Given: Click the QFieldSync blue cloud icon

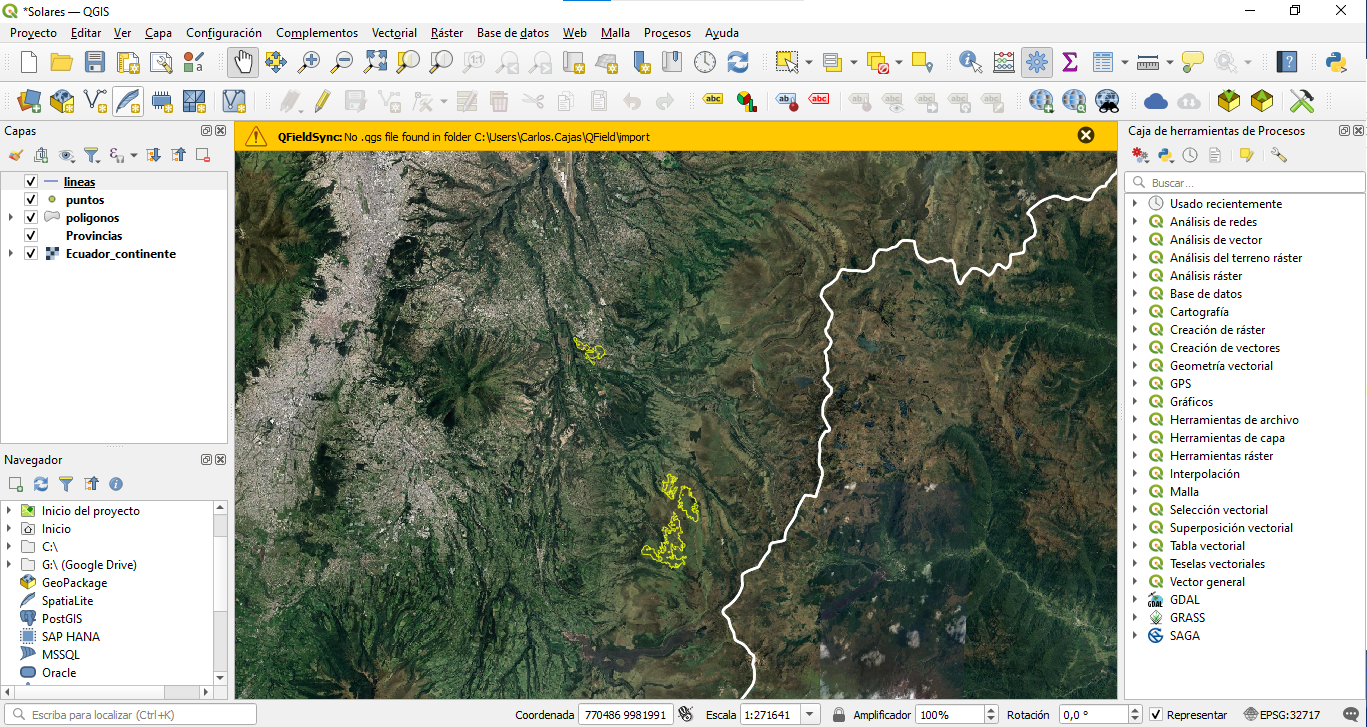Looking at the screenshot, I should [x=1156, y=100].
